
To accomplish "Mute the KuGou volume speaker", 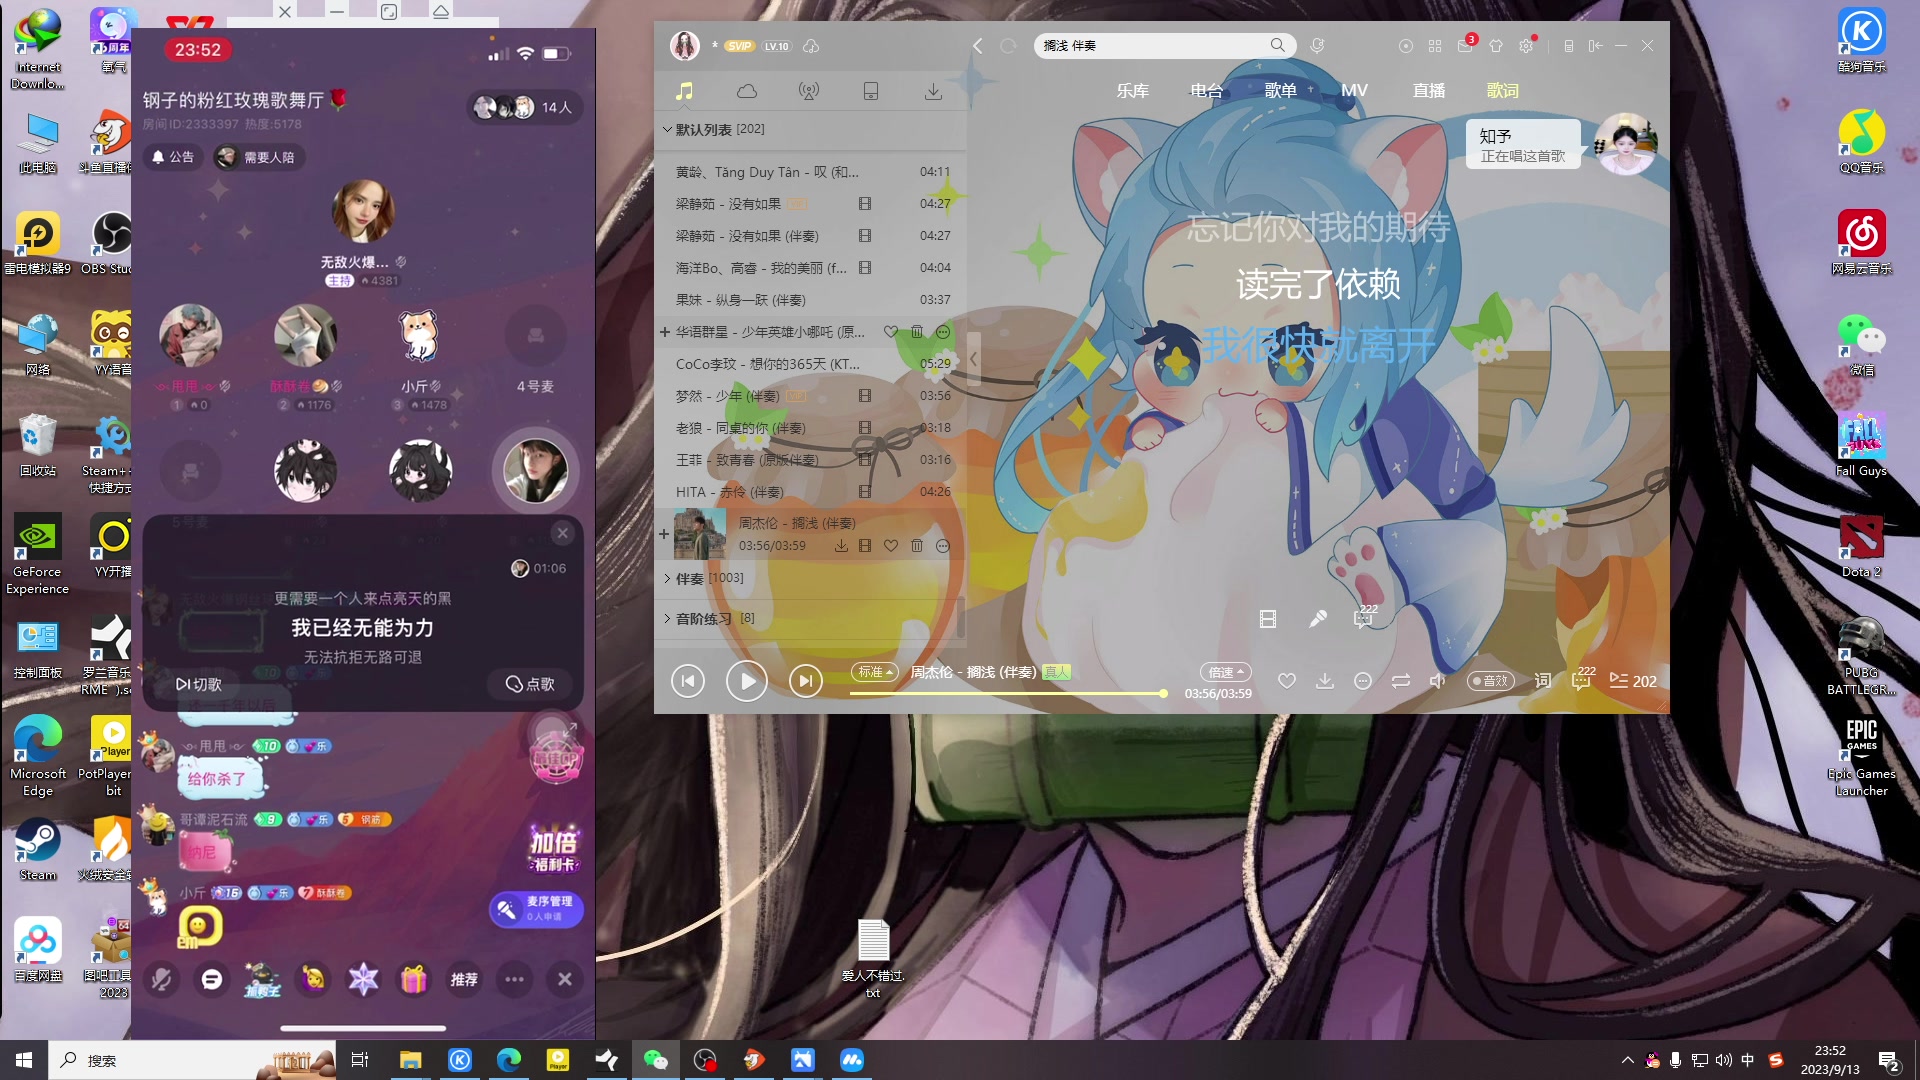I will (x=1438, y=681).
